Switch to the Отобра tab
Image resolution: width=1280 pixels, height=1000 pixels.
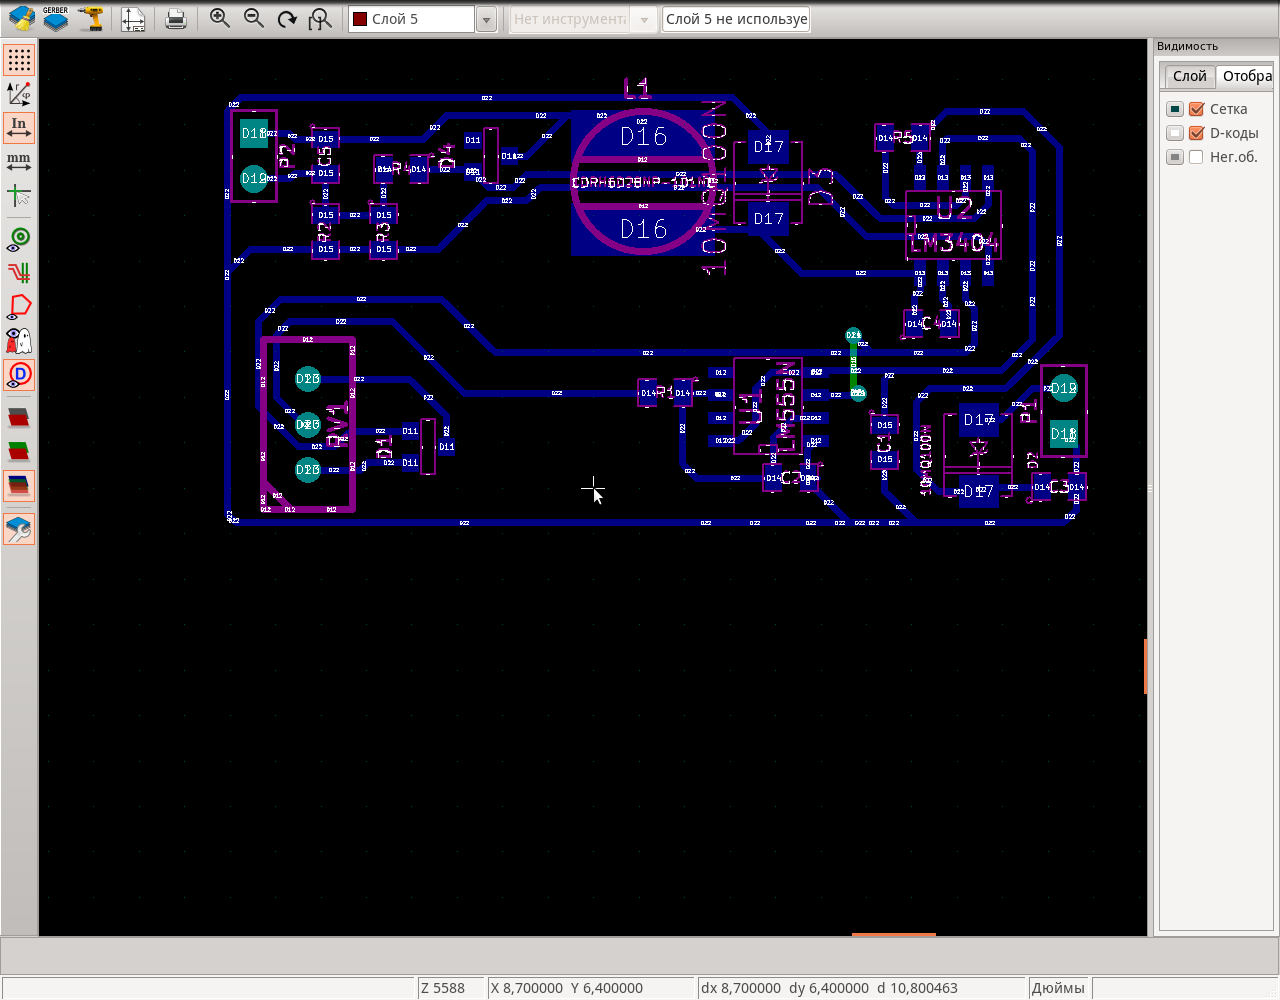(1245, 76)
